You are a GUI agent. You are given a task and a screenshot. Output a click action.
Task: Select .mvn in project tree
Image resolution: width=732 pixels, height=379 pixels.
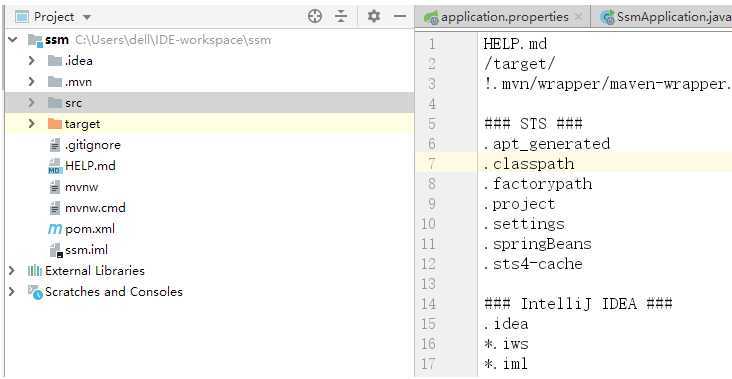pyautogui.click(x=78, y=82)
